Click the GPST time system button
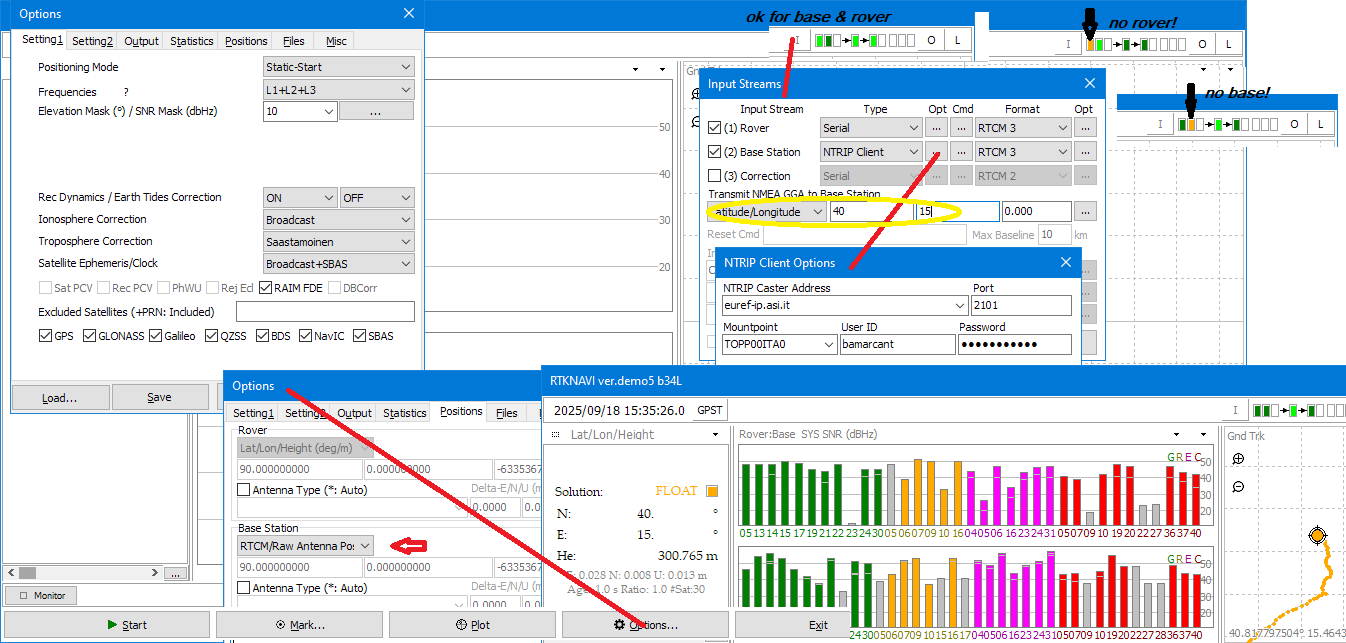Viewport: 1346px width, 643px height. 710,411
